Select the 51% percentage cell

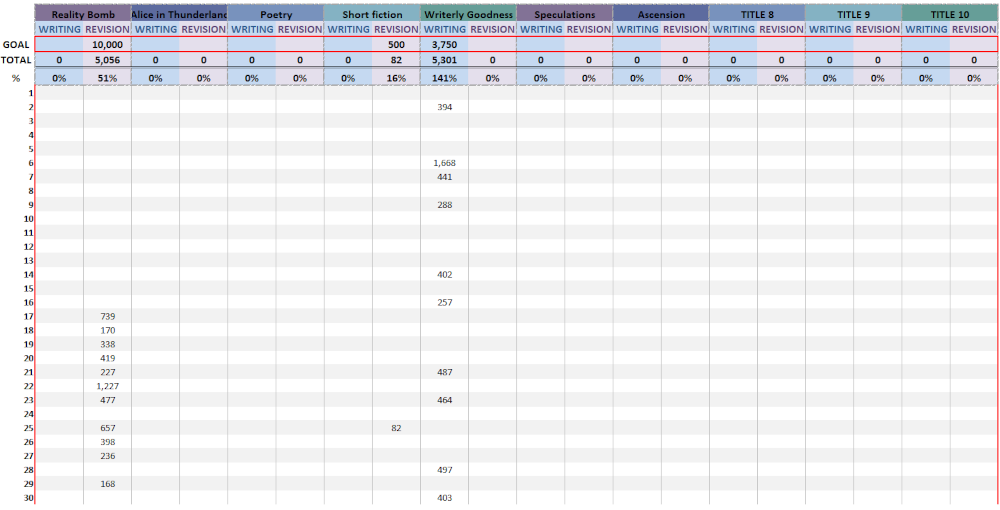[107, 78]
